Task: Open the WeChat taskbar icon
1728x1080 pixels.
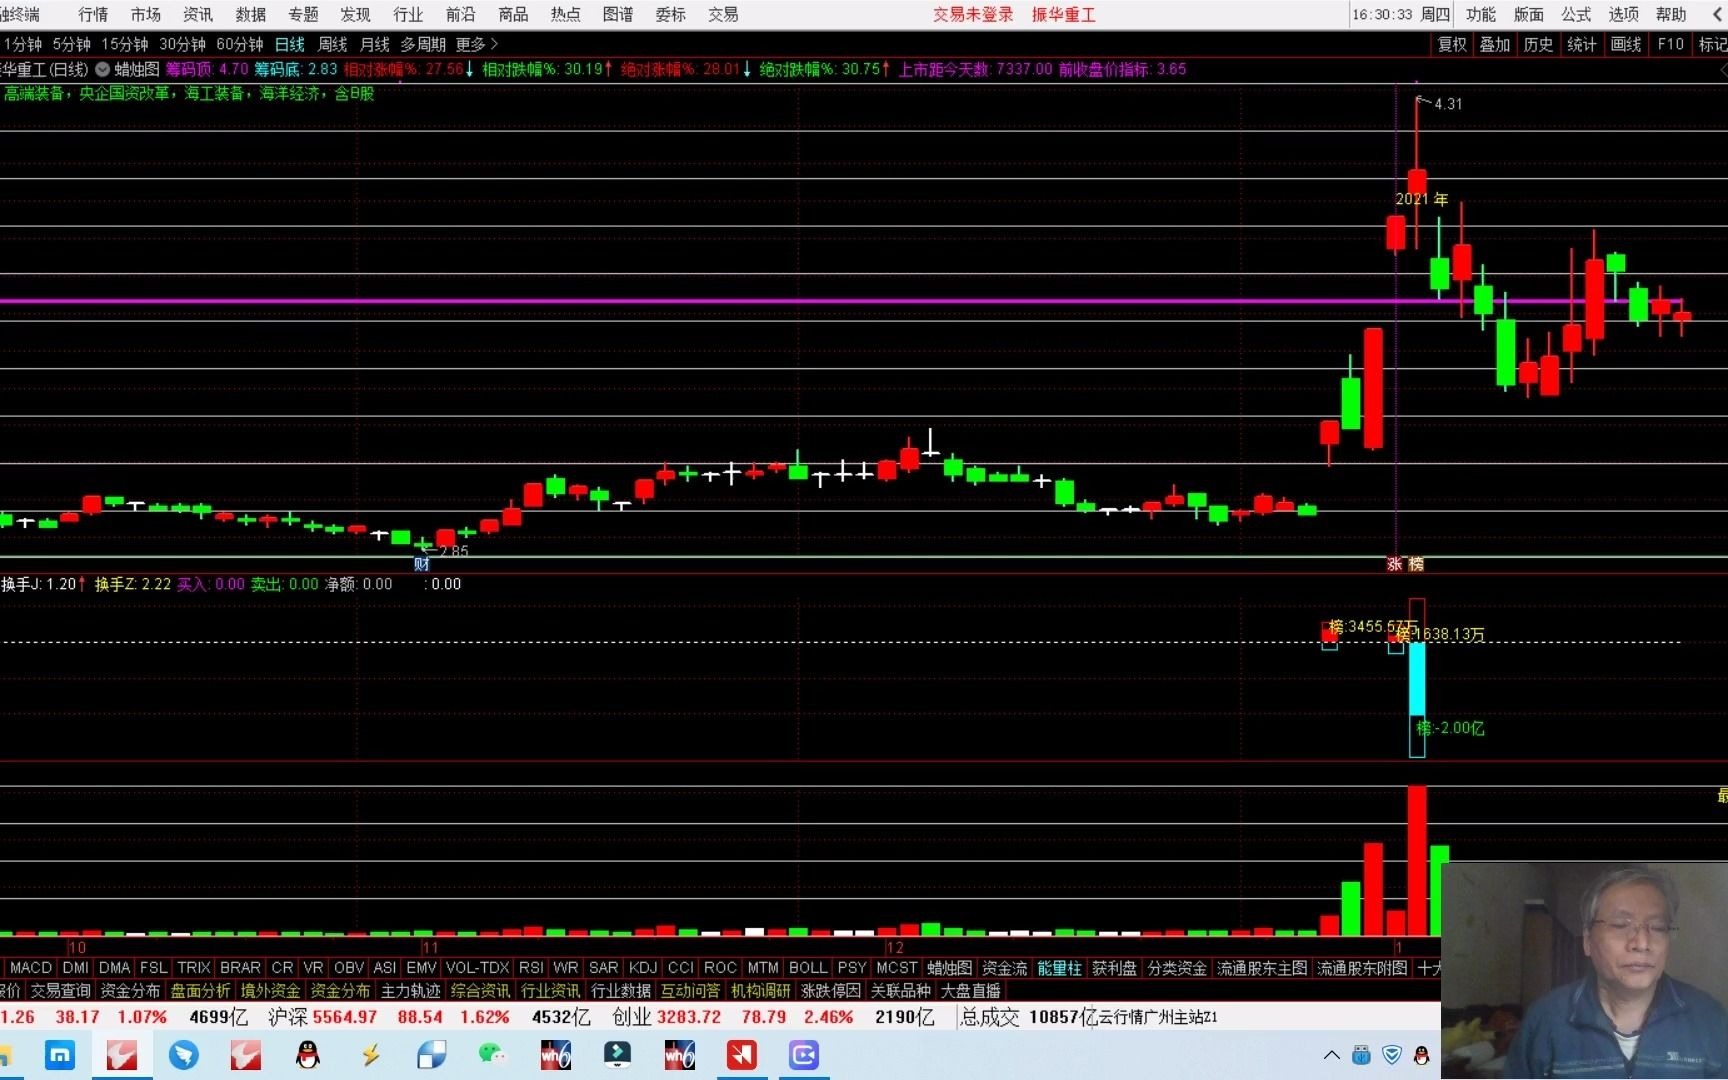Action: pyautogui.click(x=493, y=1054)
